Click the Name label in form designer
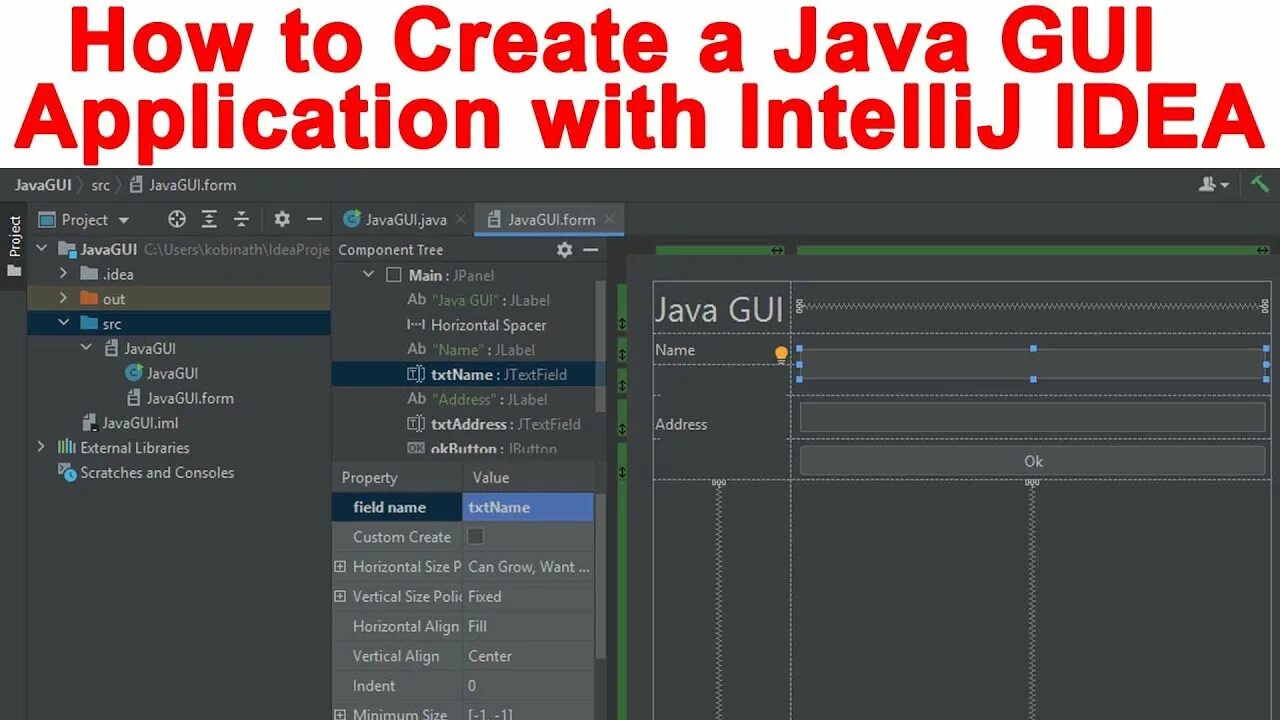The width and height of the screenshot is (1280, 720). tap(675, 350)
